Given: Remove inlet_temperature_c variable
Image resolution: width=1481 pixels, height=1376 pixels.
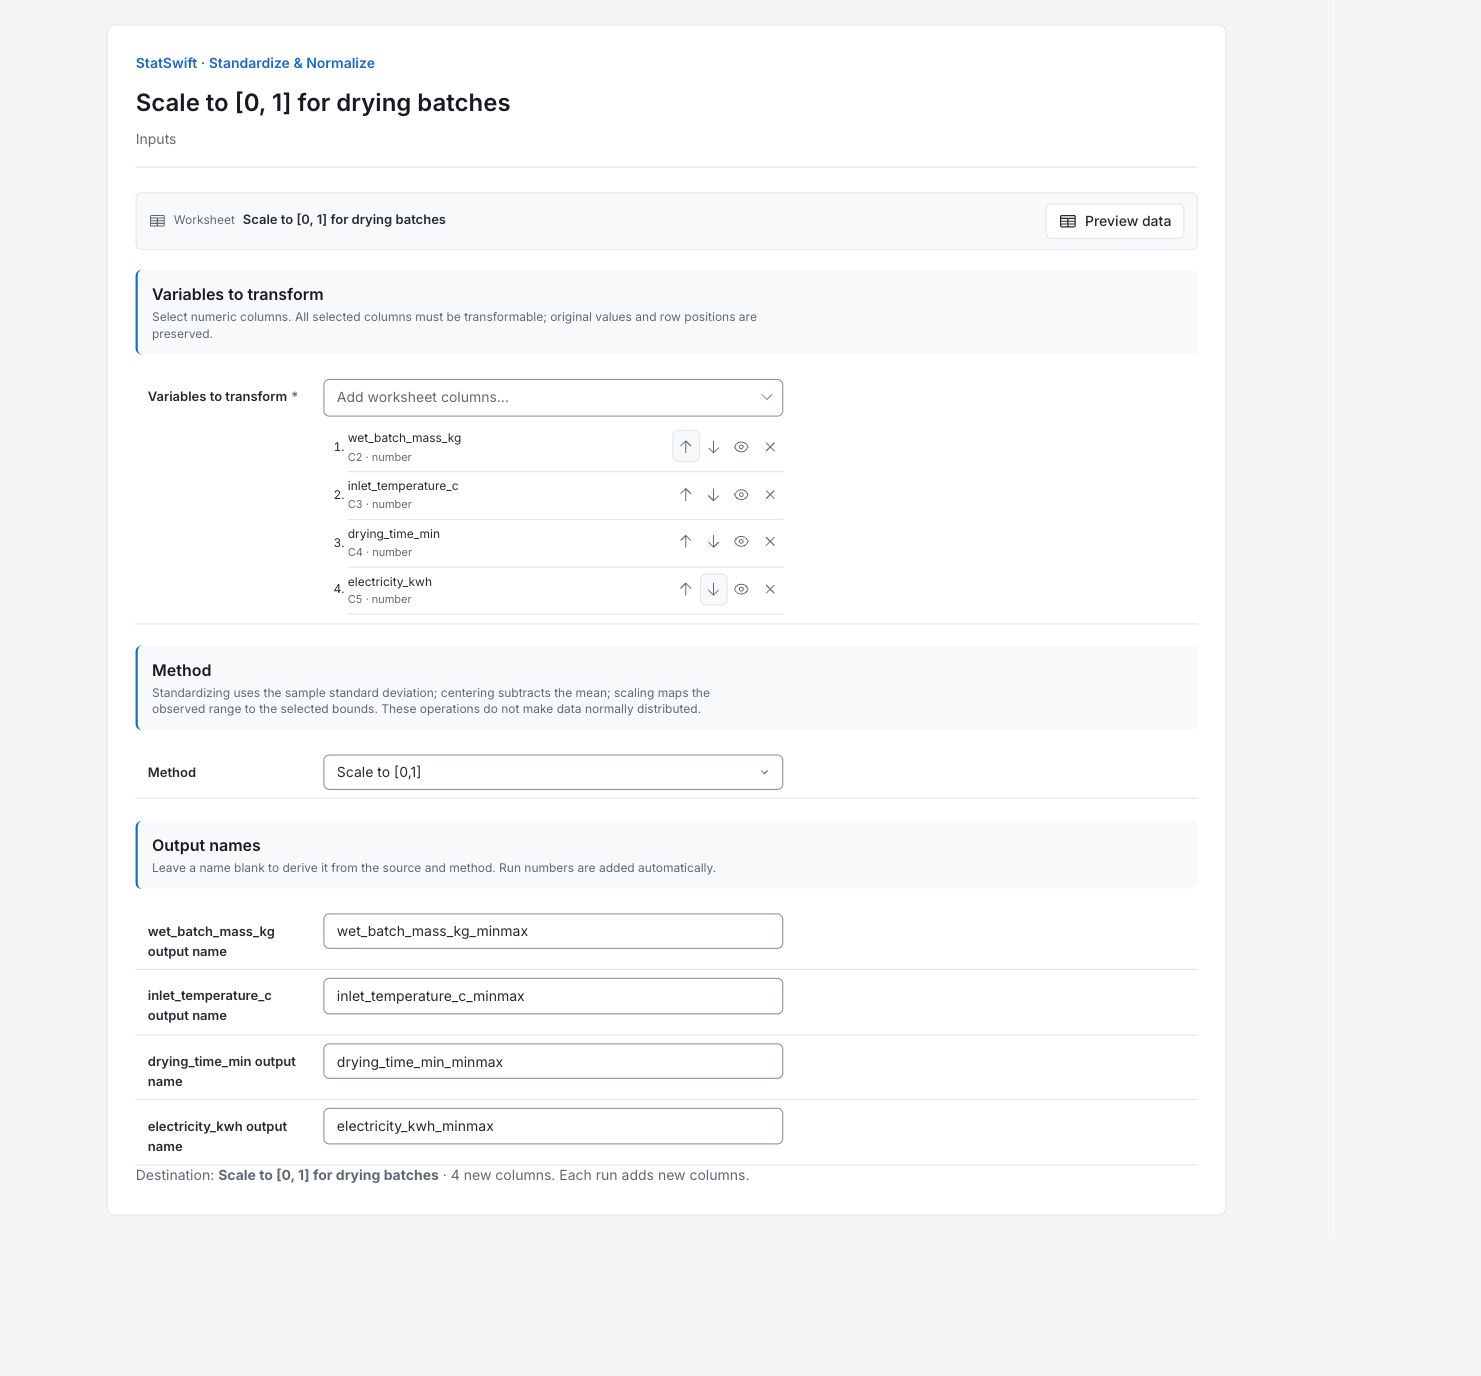Looking at the screenshot, I should (x=770, y=495).
